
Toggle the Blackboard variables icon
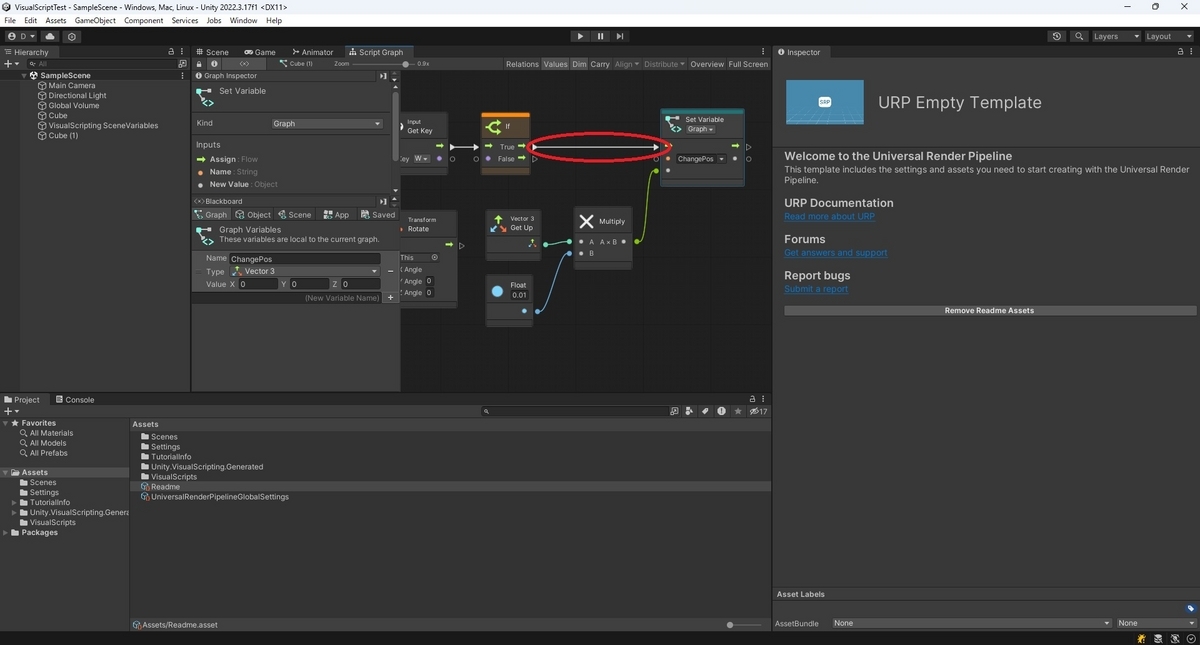[x=245, y=64]
